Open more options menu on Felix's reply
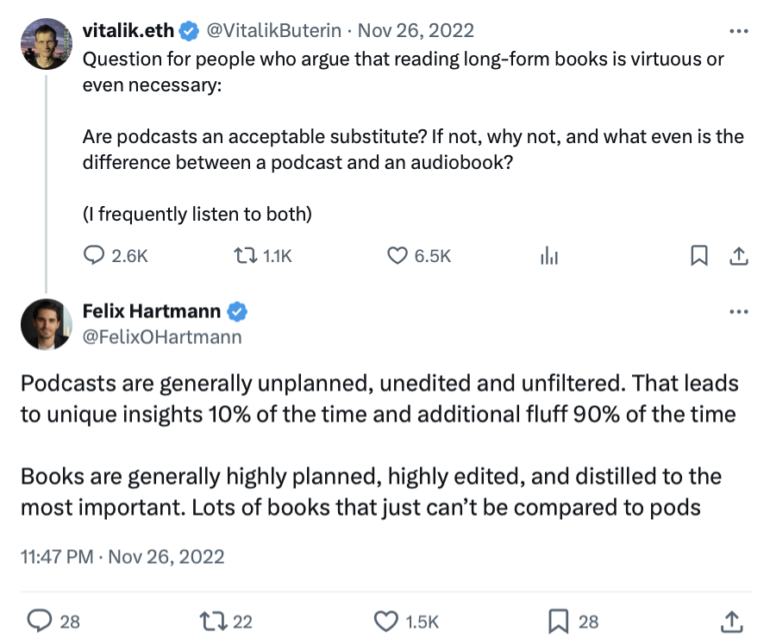 tap(739, 311)
